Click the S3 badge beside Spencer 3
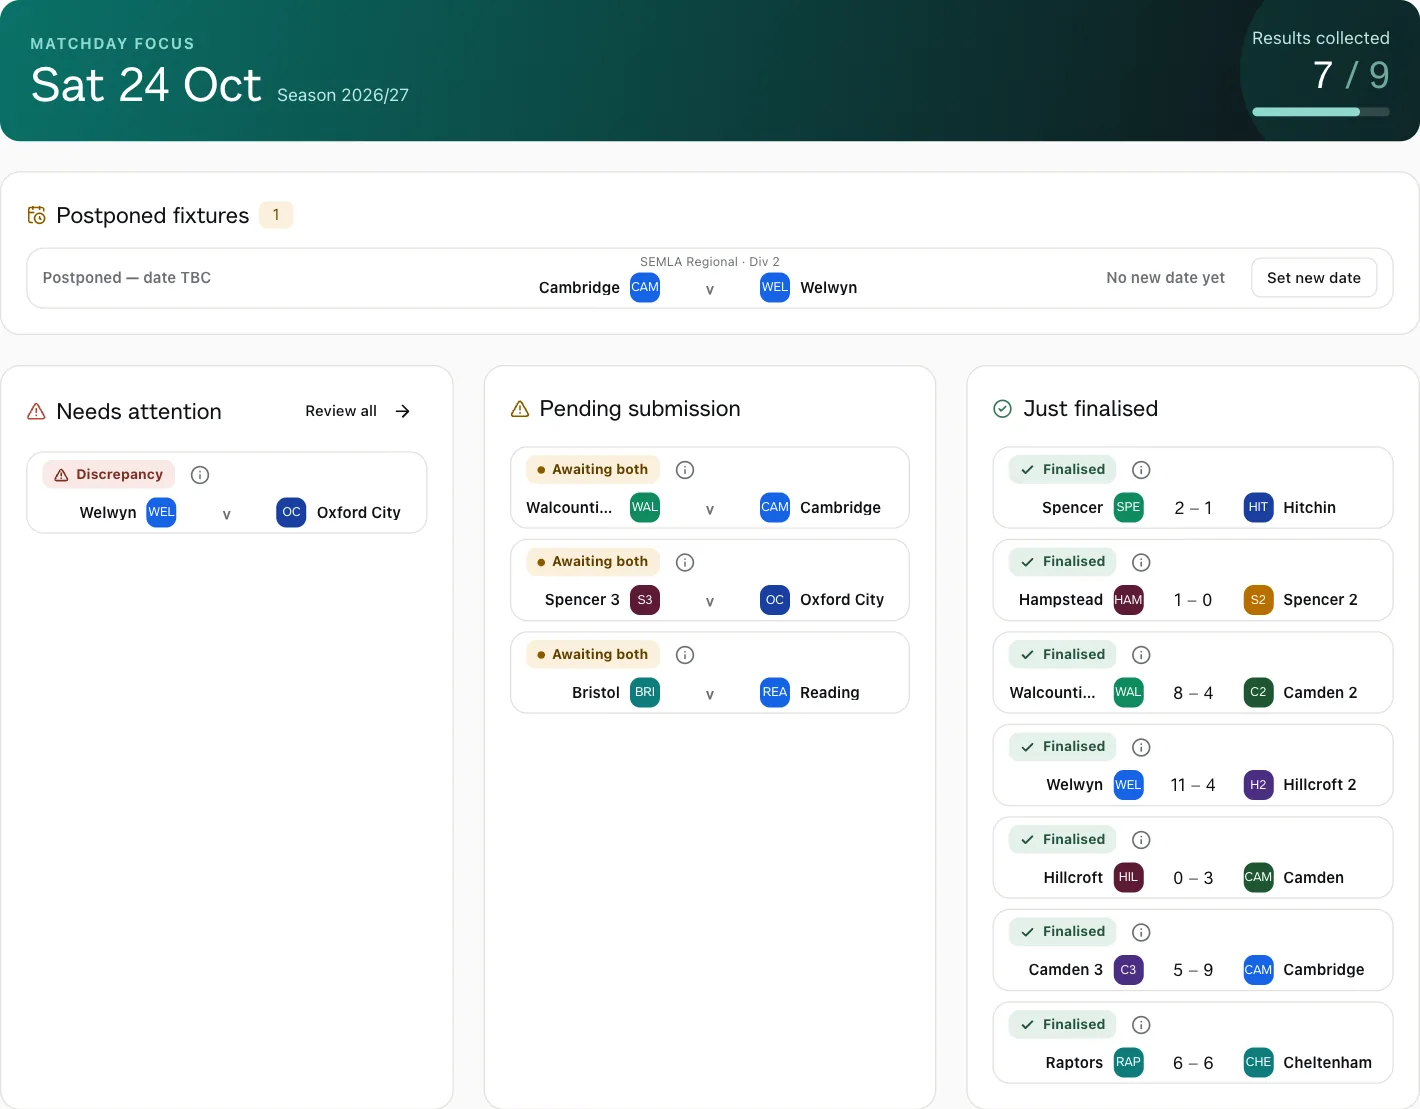Screen dimensions: 1420x1109 645,600
